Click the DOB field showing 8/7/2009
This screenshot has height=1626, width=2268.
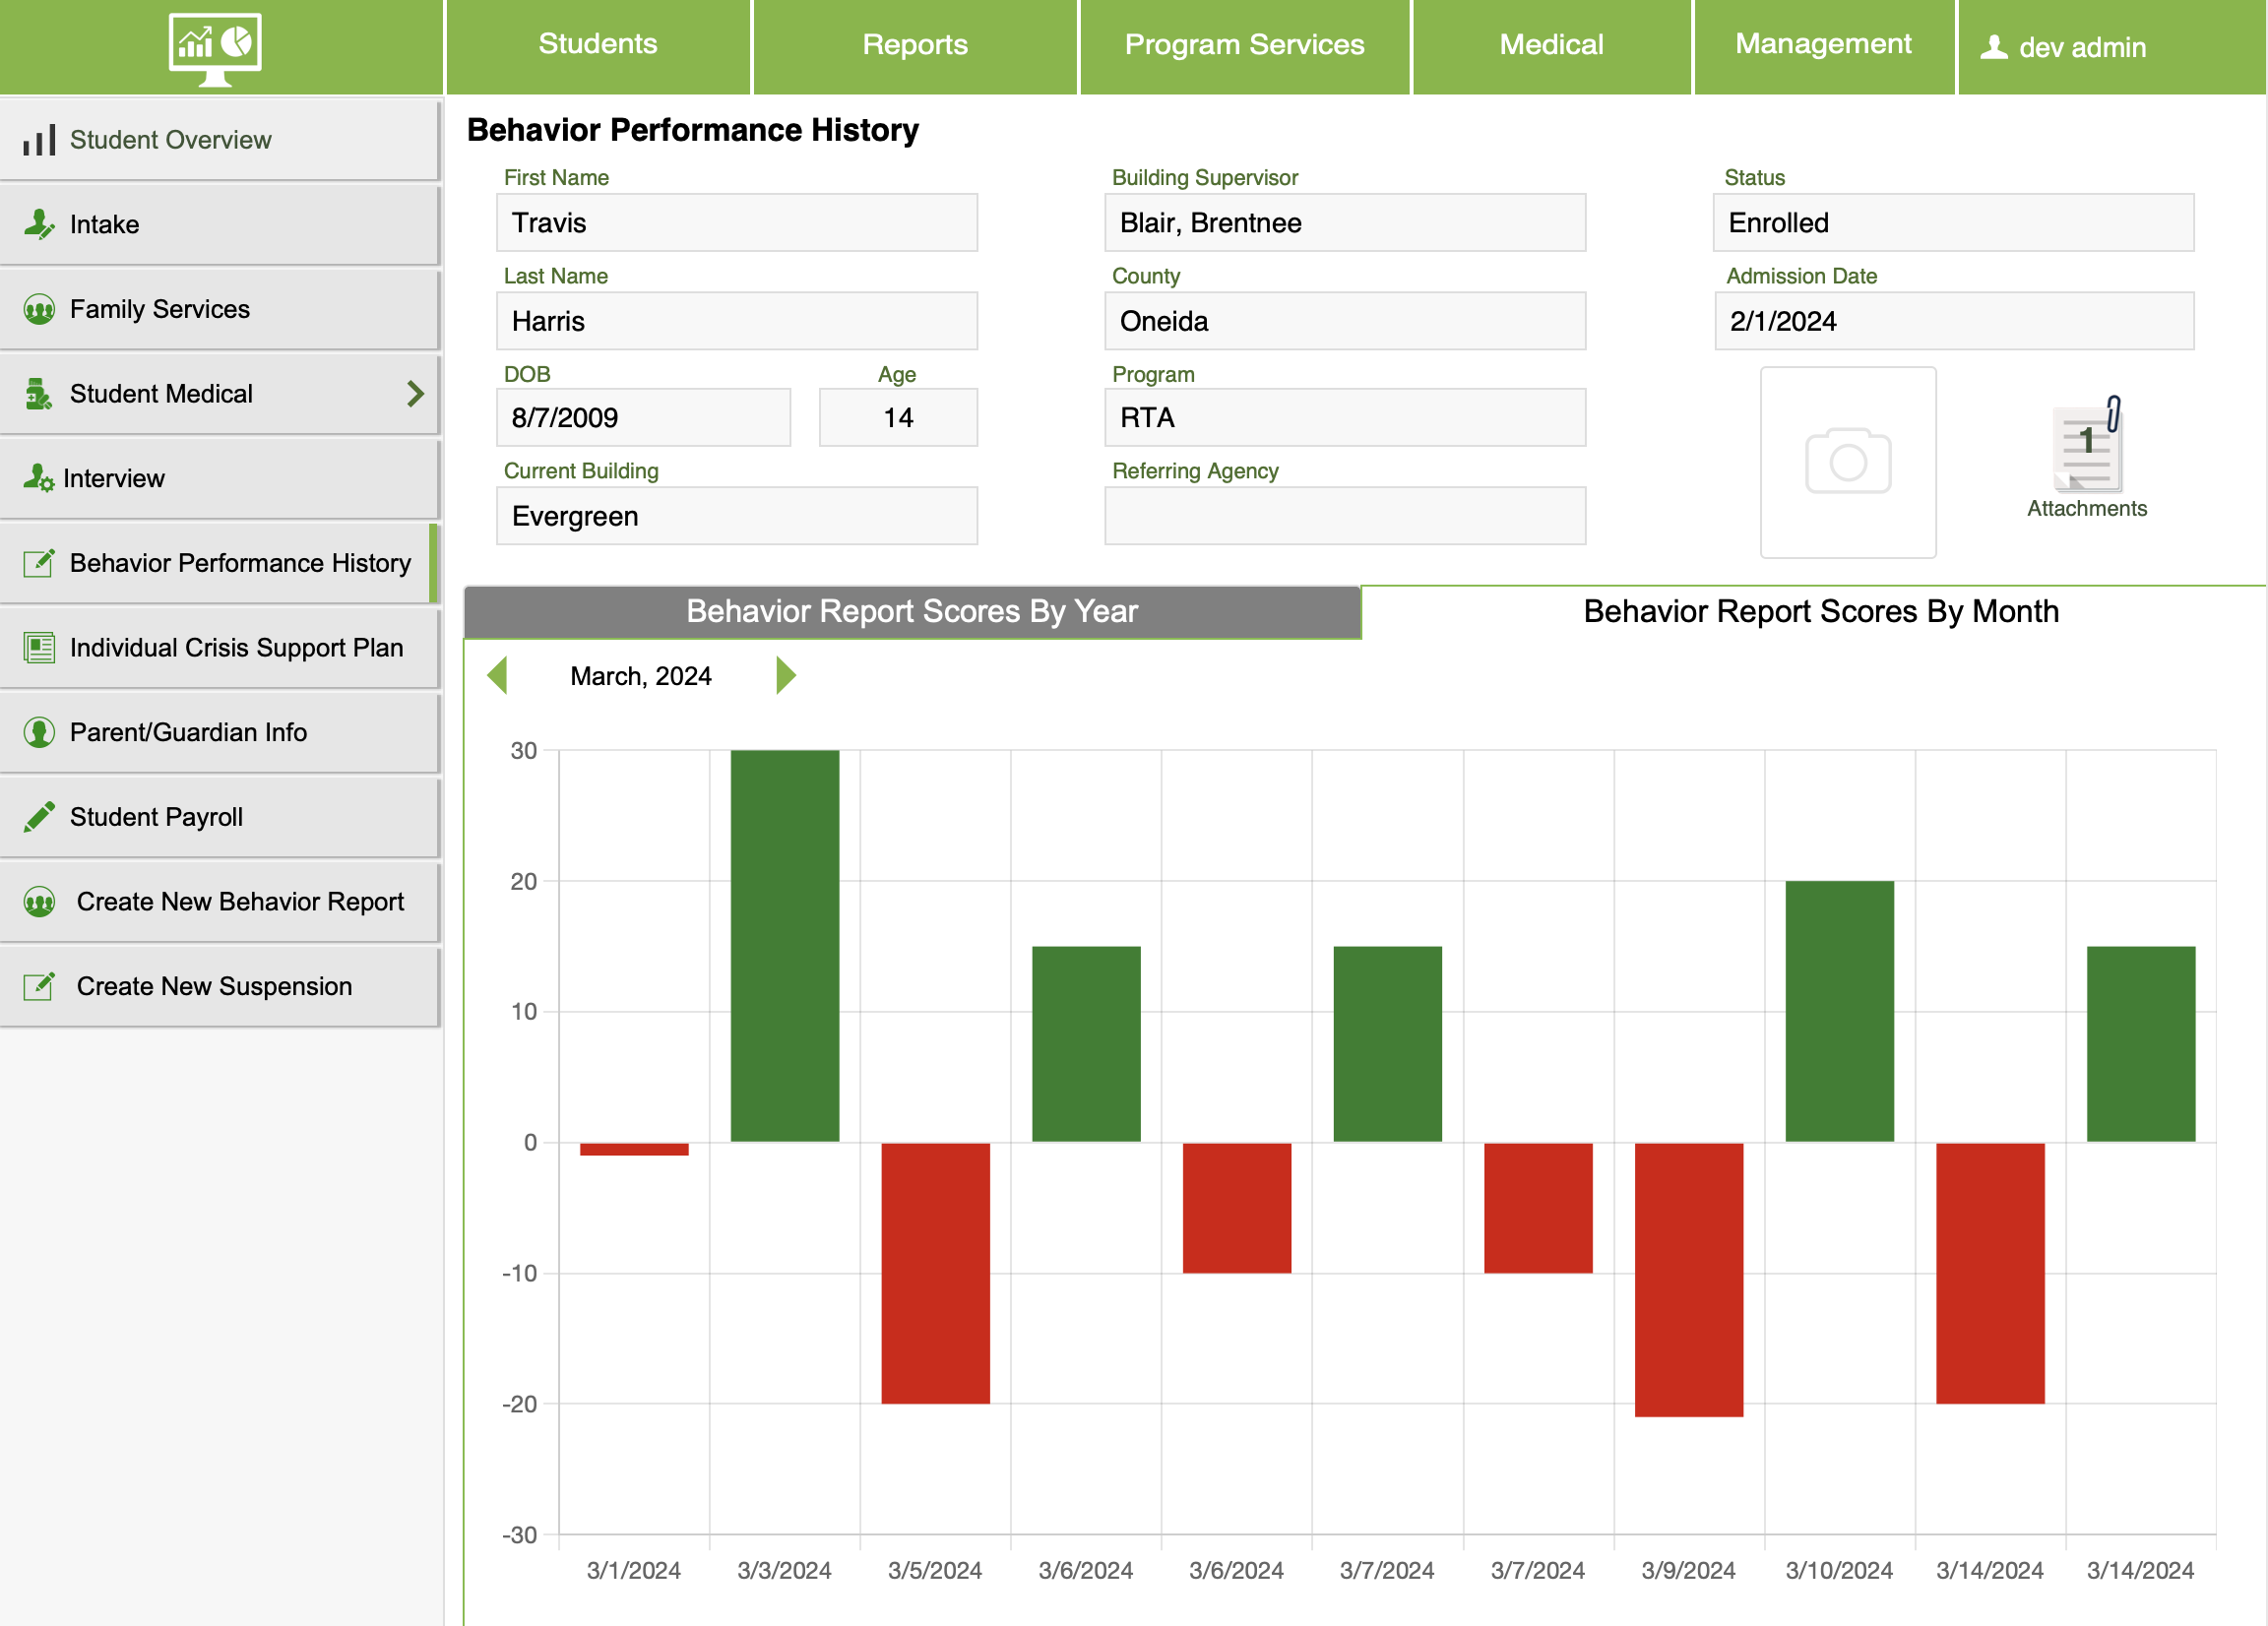644,417
